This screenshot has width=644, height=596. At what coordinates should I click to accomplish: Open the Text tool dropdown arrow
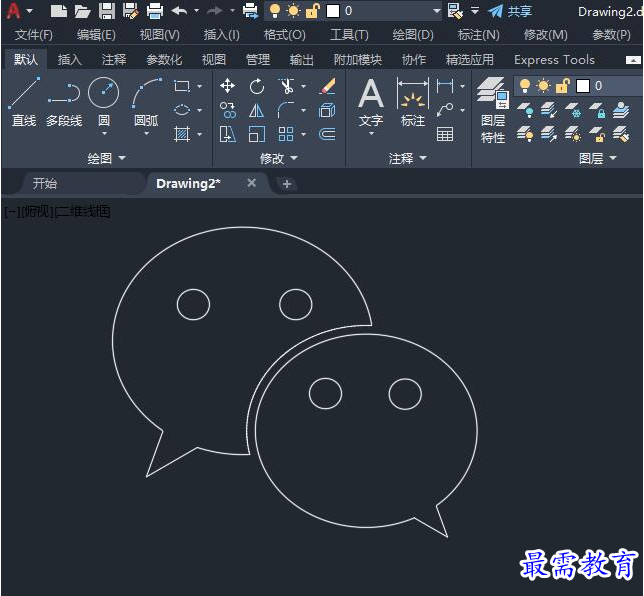tap(371, 134)
